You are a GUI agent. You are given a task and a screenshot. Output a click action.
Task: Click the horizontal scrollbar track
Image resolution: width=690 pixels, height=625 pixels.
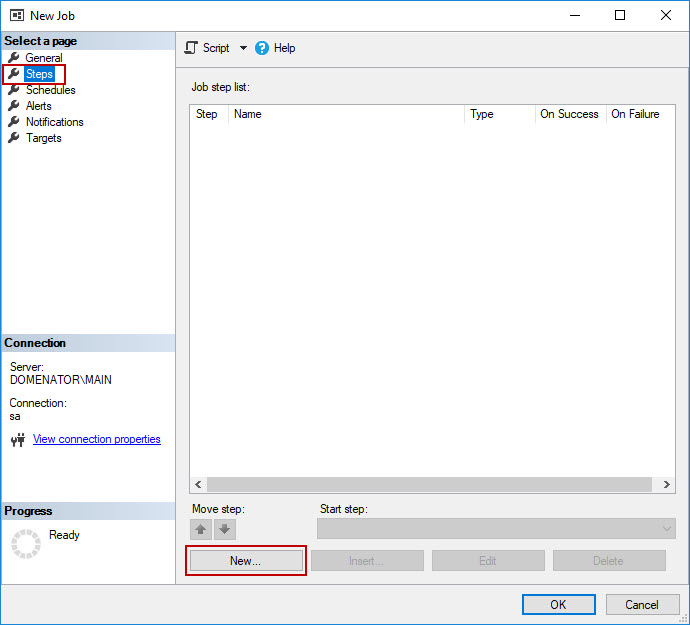429,484
